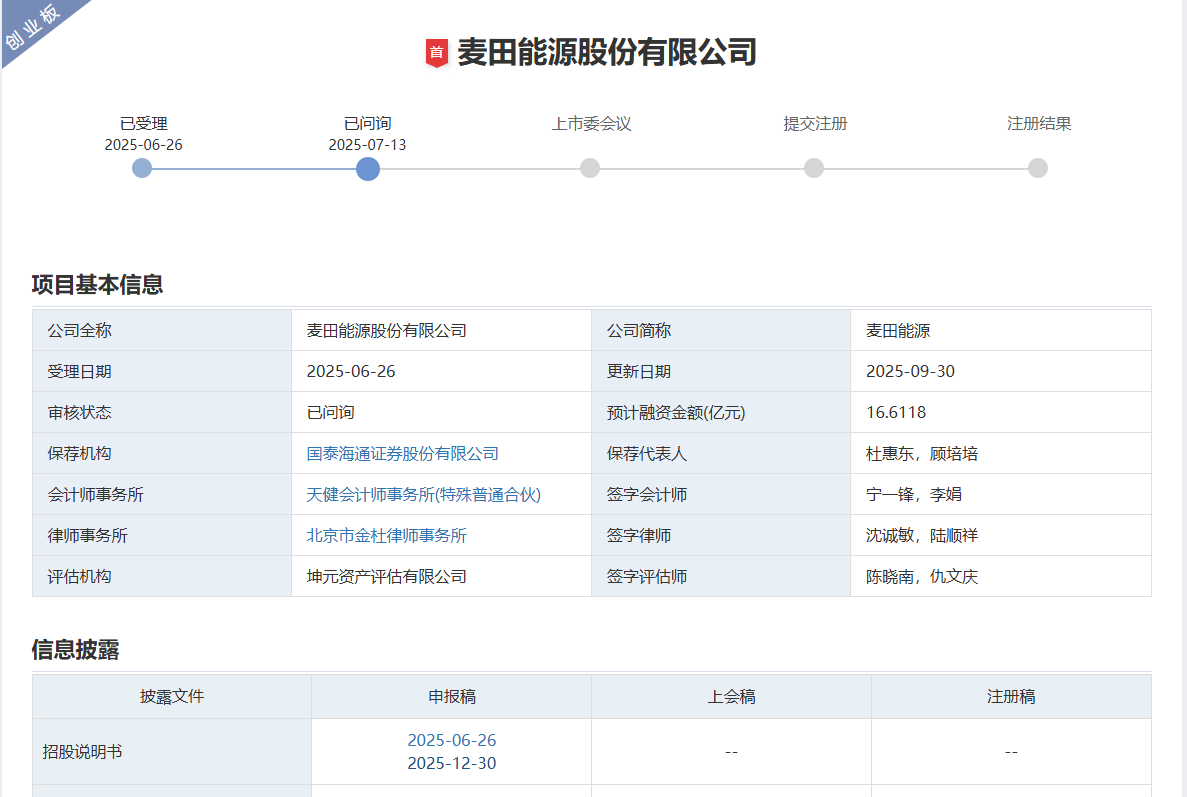The height and width of the screenshot is (797, 1187).
Task: Open 北京市金杜律师事务所 link
Action: [386, 535]
